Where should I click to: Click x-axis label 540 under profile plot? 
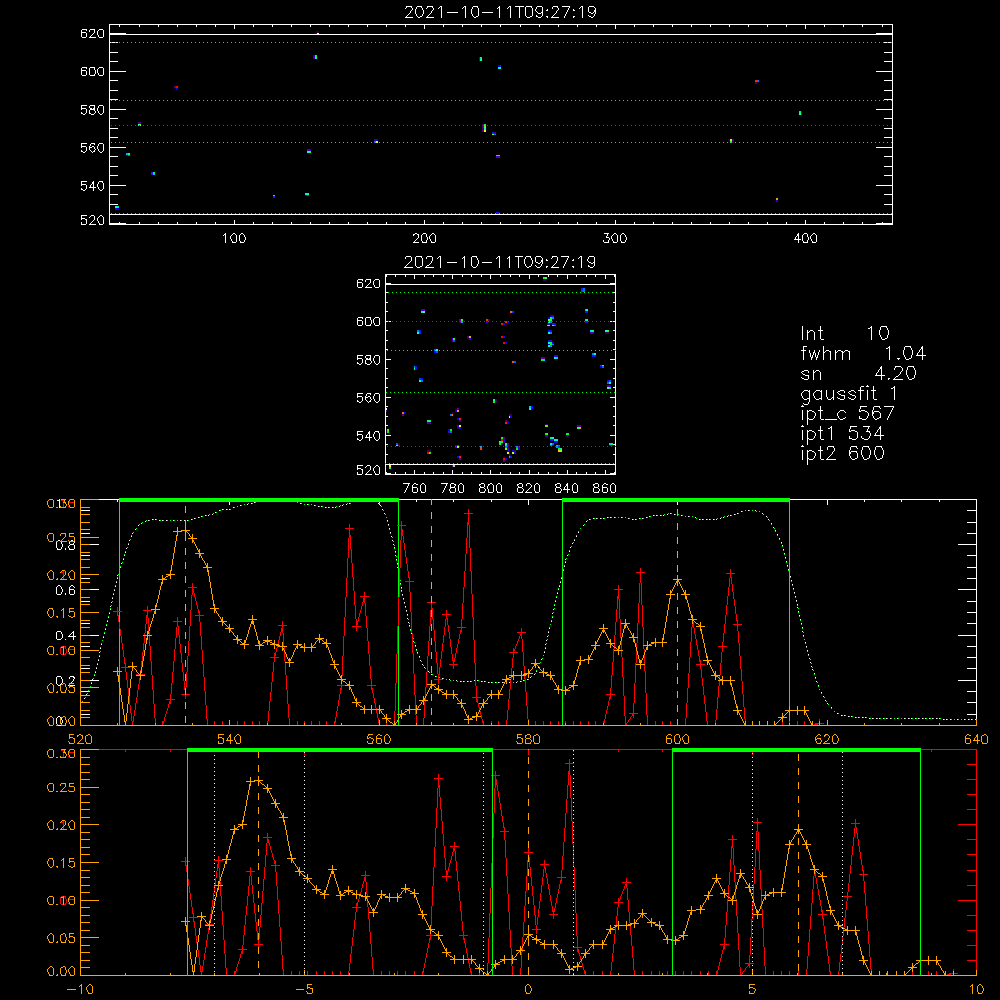click(230, 739)
